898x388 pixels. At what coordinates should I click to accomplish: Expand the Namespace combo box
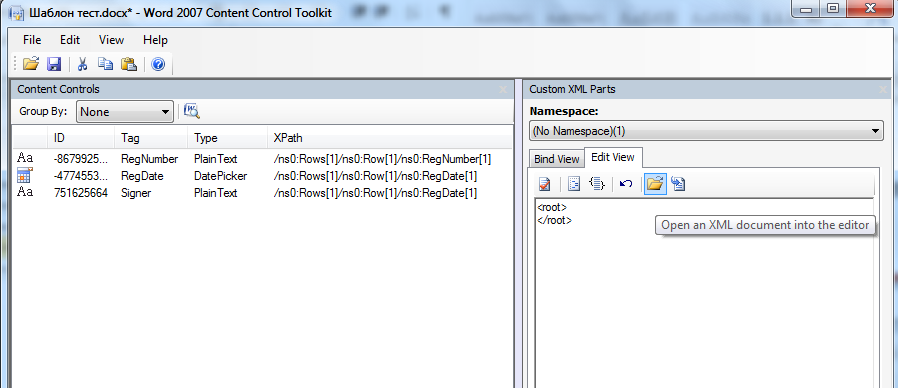click(x=706, y=131)
